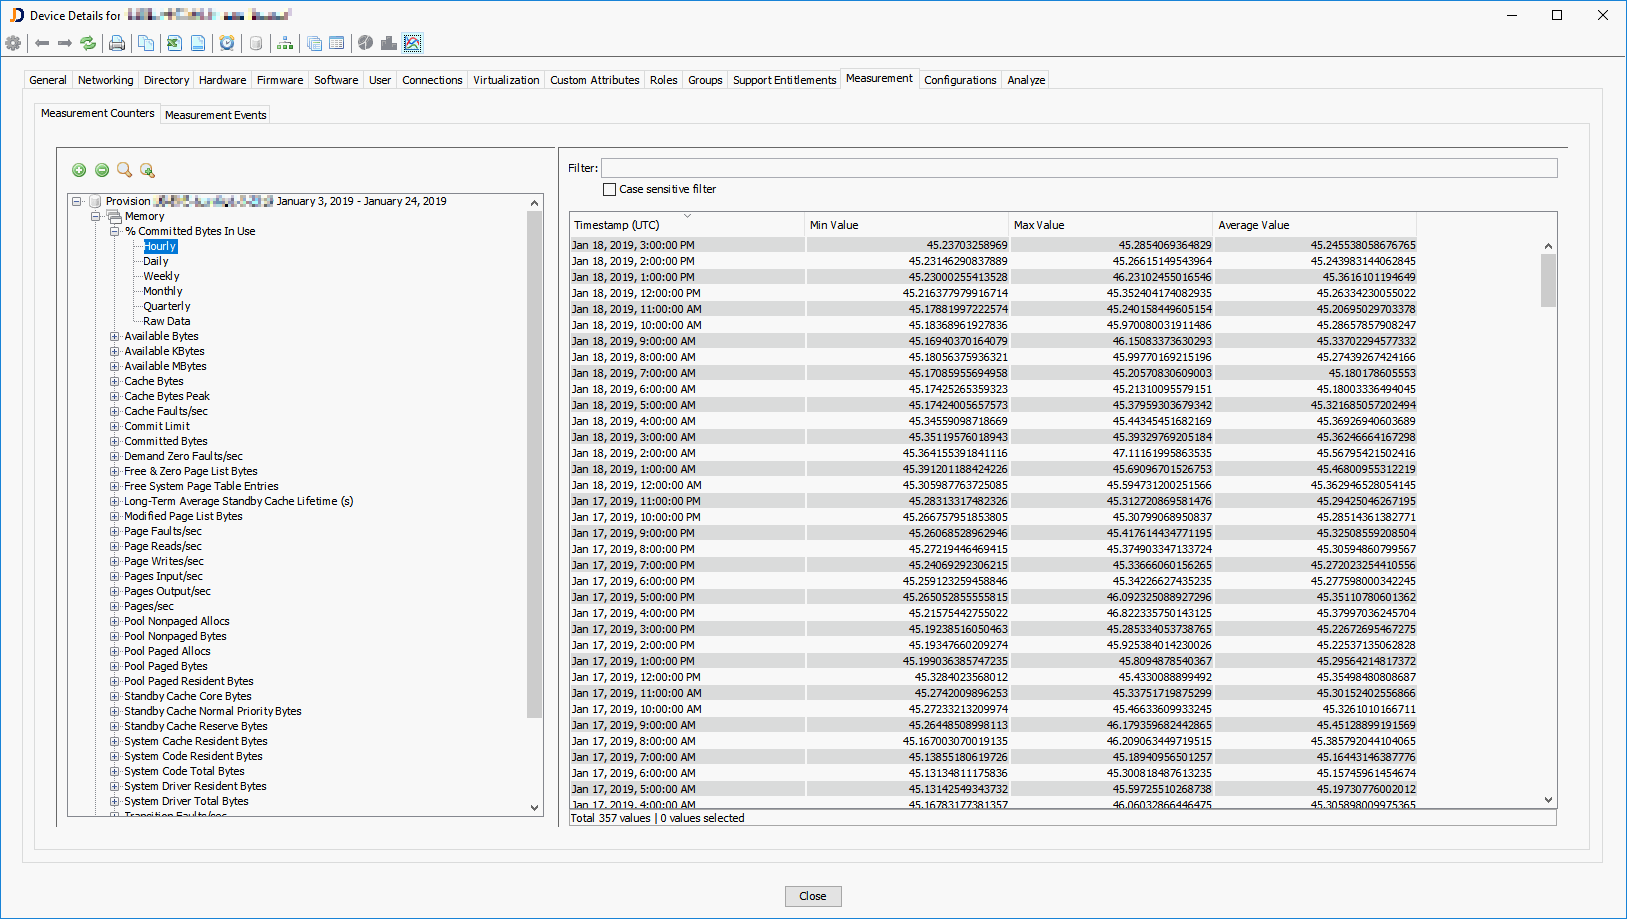This screenshot has width=1627, height=919.
Task: Click the line graph toolbar icon
Action: pyautogui.click(x=412, y=43)
